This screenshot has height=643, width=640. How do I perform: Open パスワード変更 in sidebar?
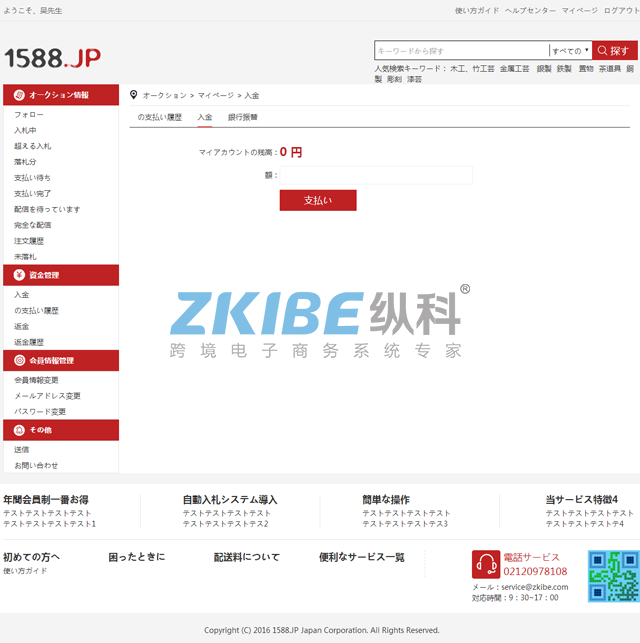pos(40,412)
